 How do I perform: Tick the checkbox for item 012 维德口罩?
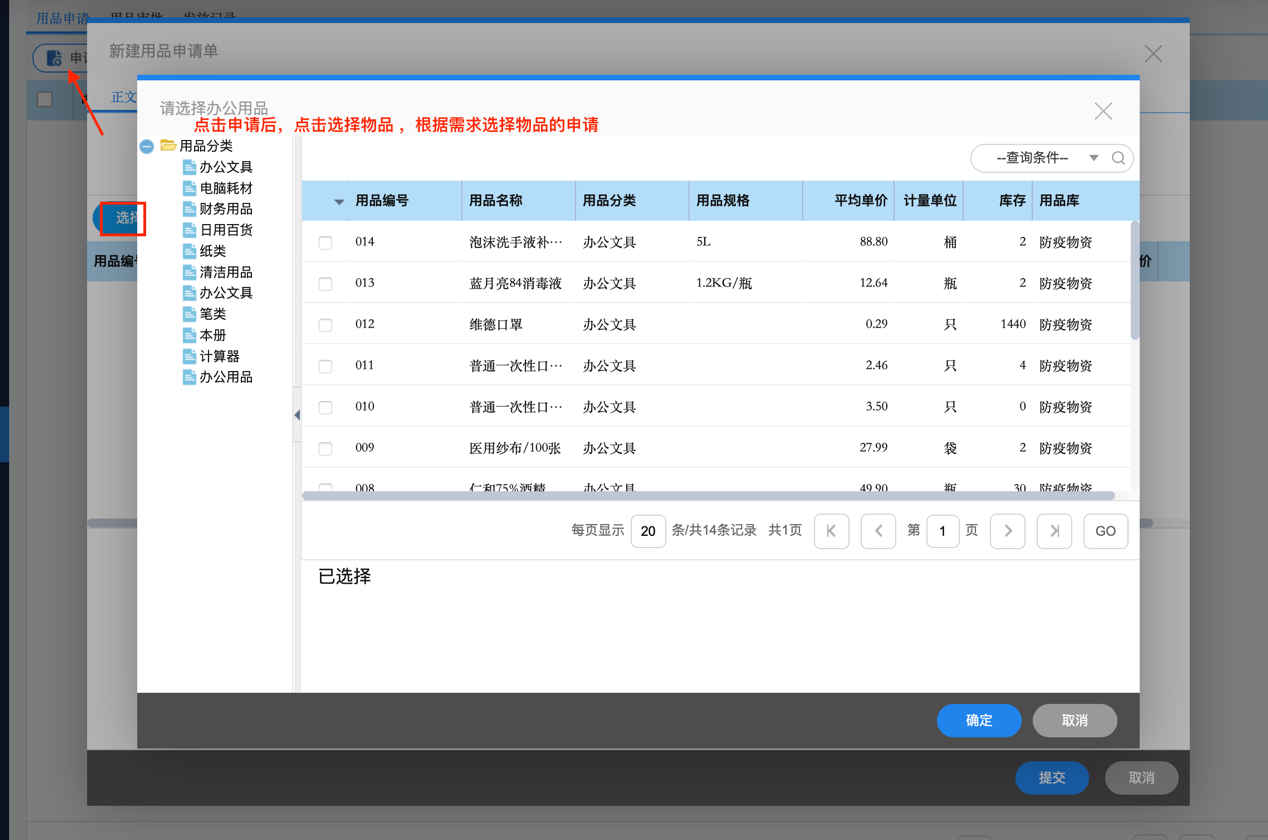click(325, 325)
